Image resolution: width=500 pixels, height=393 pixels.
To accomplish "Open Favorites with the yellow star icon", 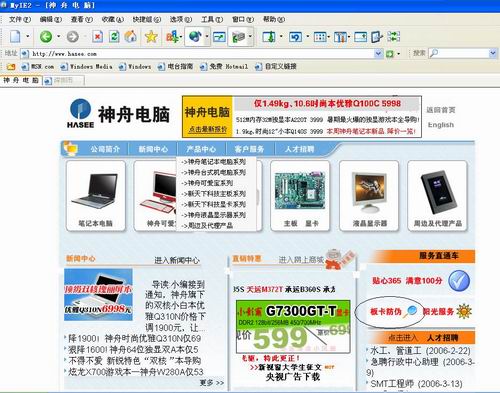I will tap(151, 36).
